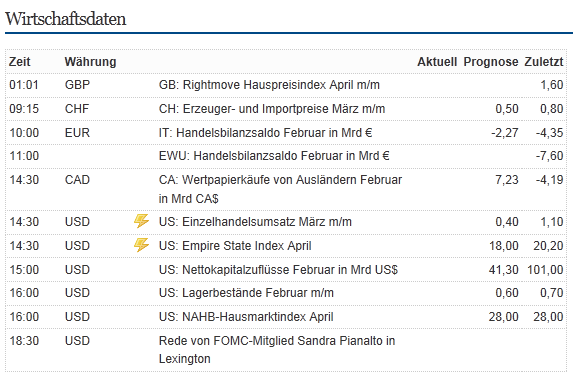Click the Wirtschaftsdaten heading
The width and height of the screenshot is (576, 376).
(x=66, y=19)
